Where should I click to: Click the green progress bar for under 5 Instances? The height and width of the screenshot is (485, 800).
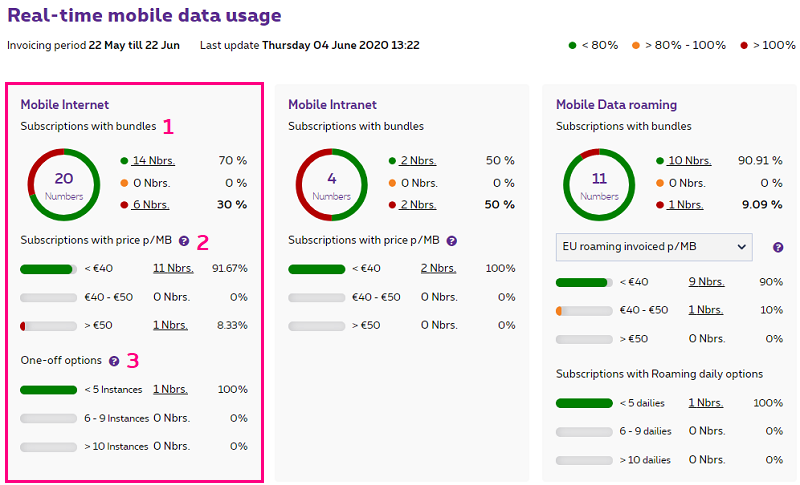48,389
